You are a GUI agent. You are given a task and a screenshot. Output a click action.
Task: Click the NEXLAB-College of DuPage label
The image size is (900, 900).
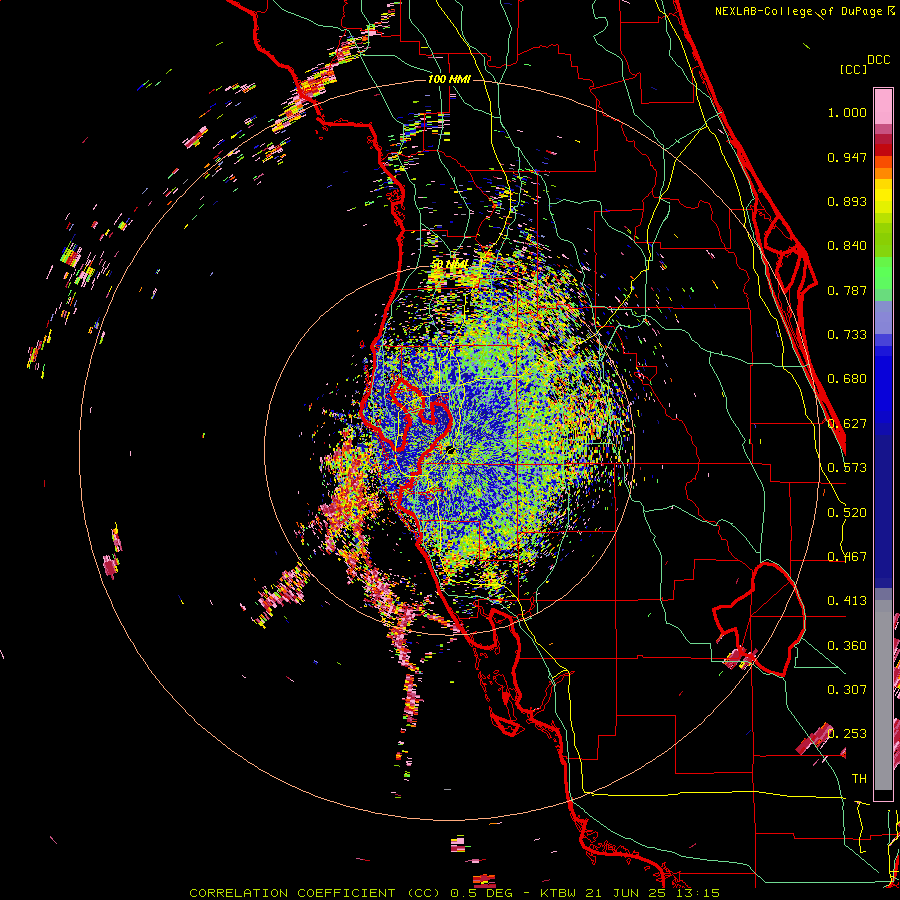point(799,11)
